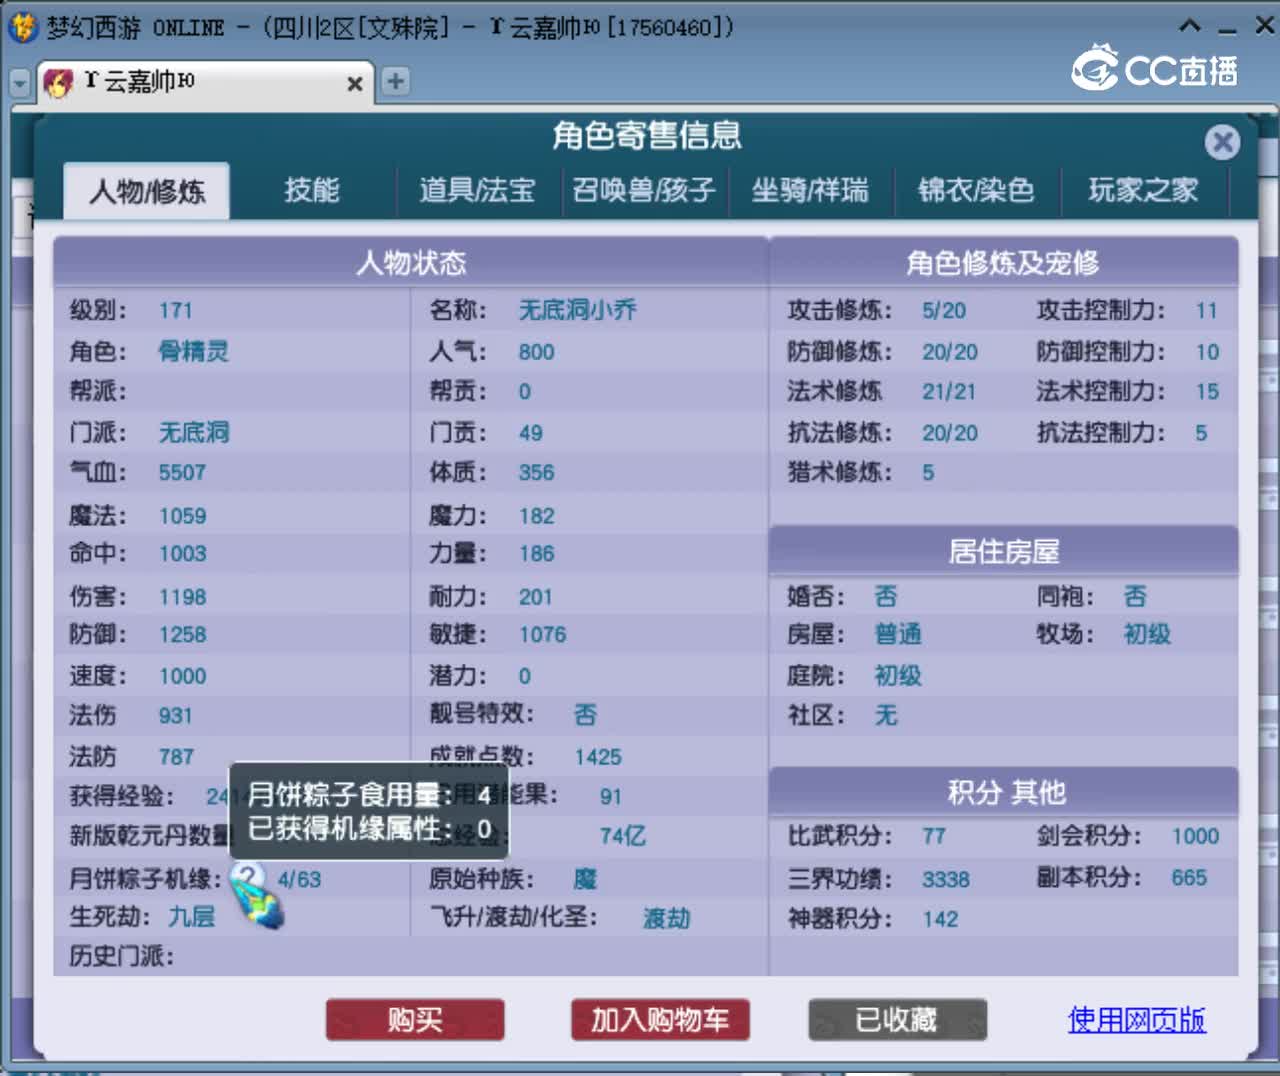Click the 速度 value 1000
Image resolution: width=1280 pixels, height=1076 pixels.
[182, 676]
